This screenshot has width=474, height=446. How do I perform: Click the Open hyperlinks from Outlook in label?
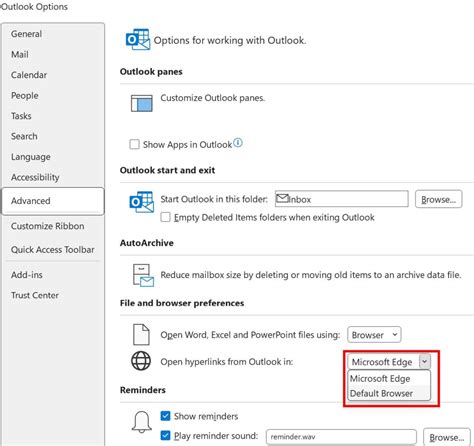[227, 362]
